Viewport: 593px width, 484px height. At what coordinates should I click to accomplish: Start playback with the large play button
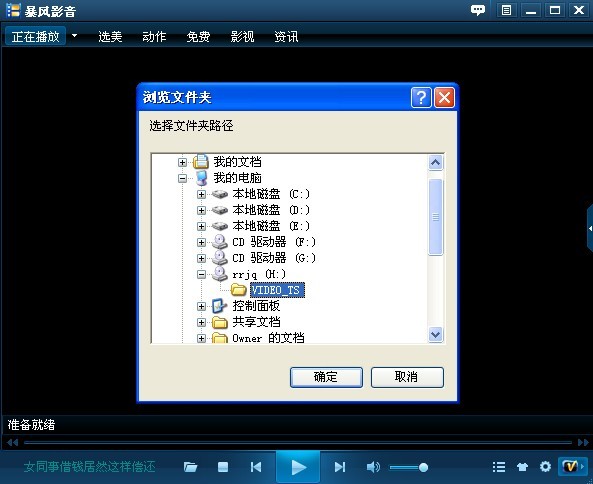[x=298, y=468]
